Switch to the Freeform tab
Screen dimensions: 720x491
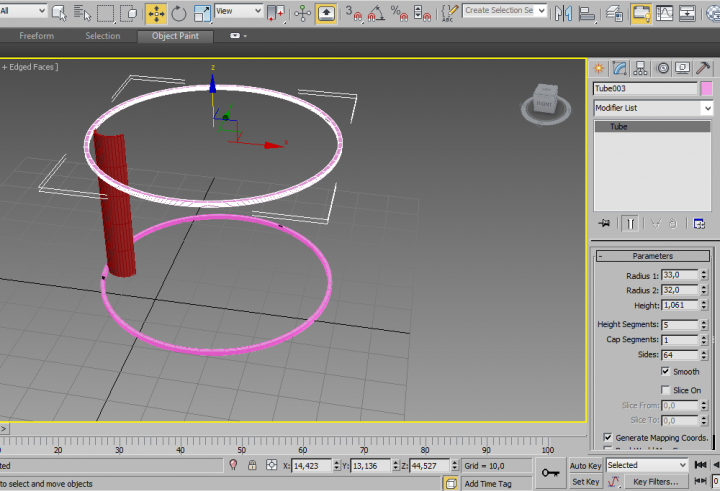coord(37,36)
